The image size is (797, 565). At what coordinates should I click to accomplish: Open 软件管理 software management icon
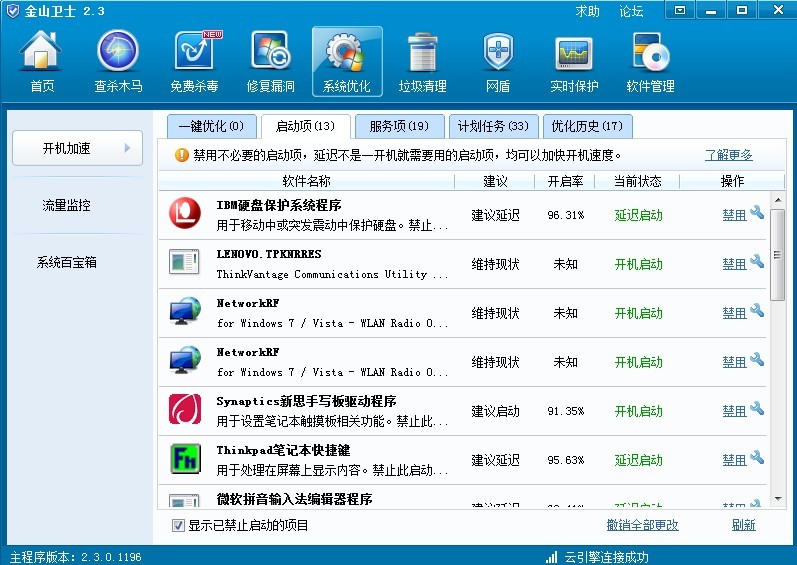[x=651, y=61]
